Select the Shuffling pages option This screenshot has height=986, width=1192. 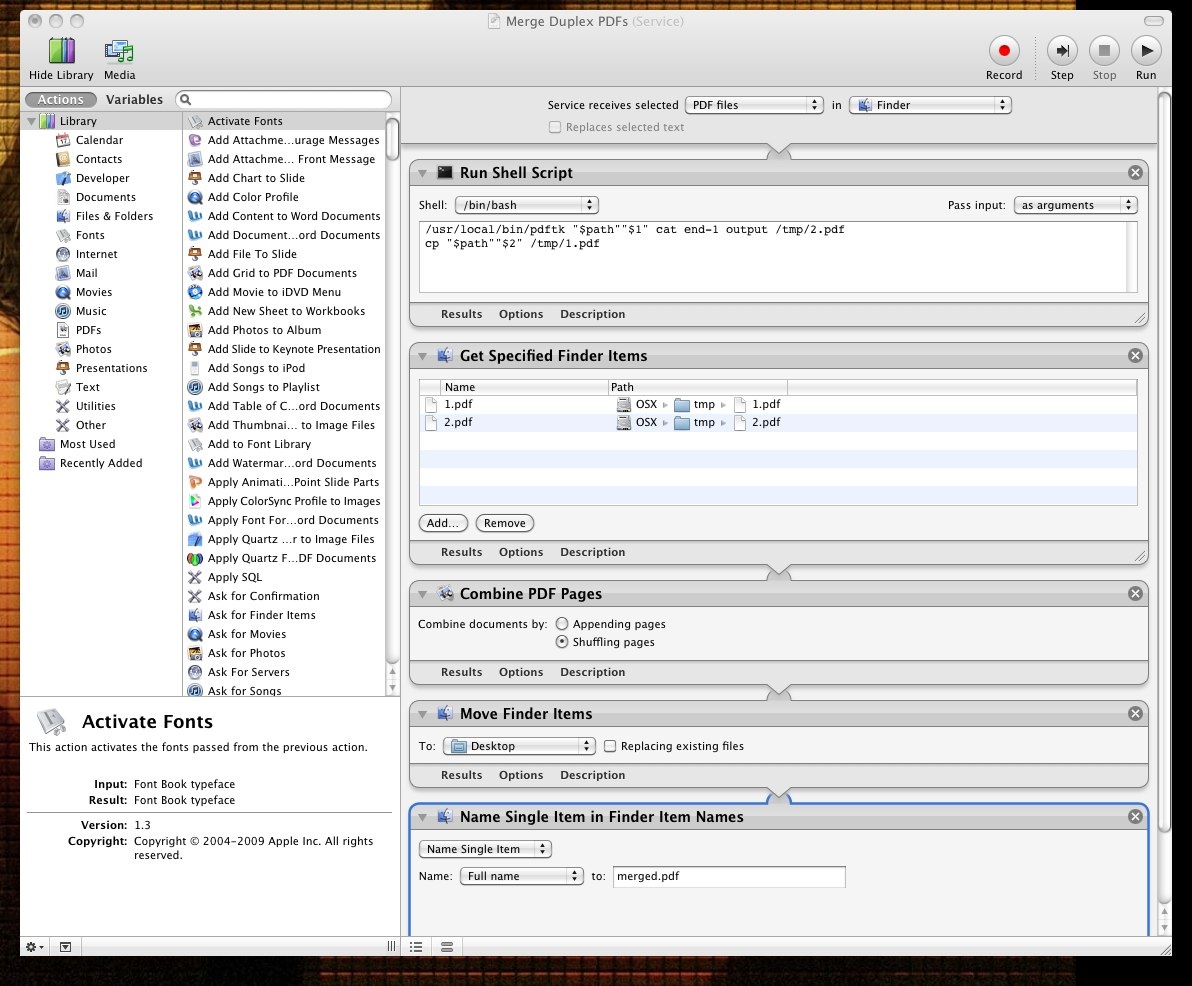point(562,642)
